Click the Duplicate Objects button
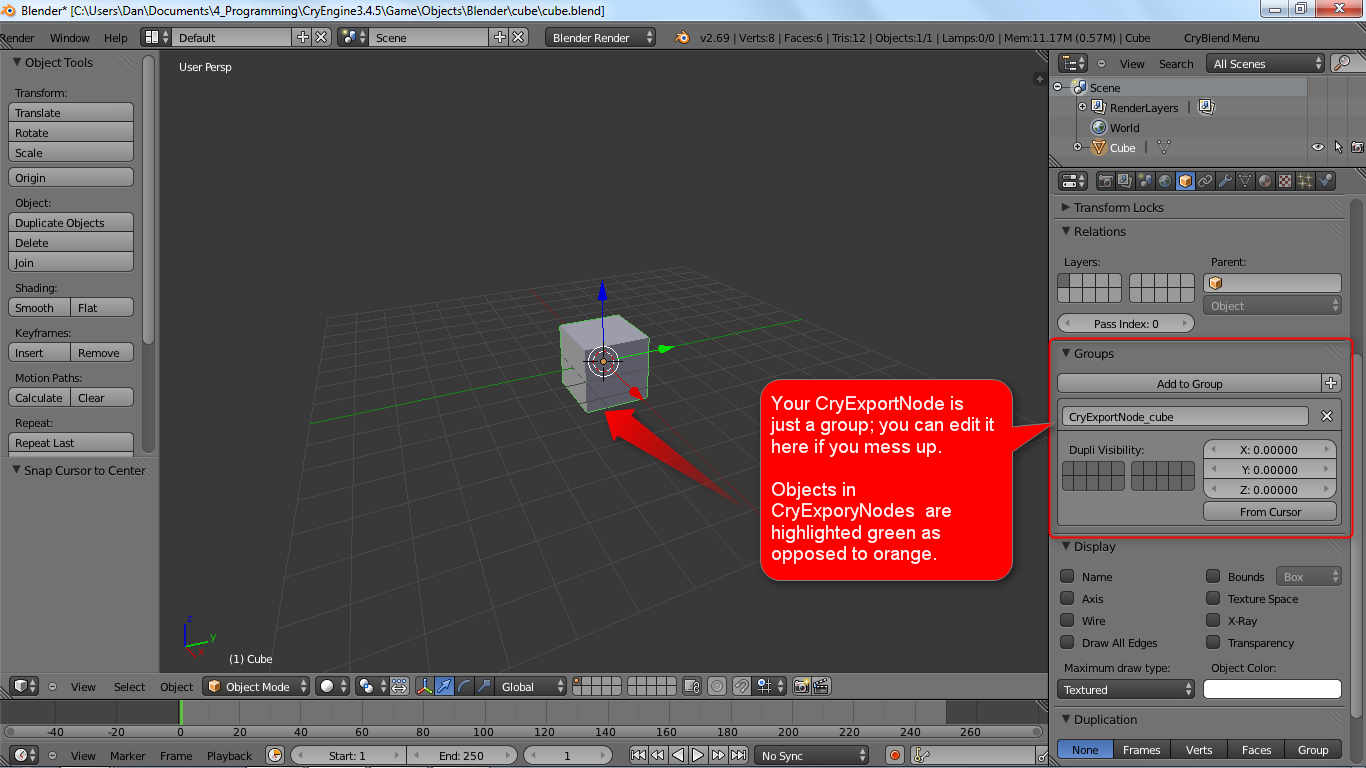The image size is (1366, 768). [71, 222]
